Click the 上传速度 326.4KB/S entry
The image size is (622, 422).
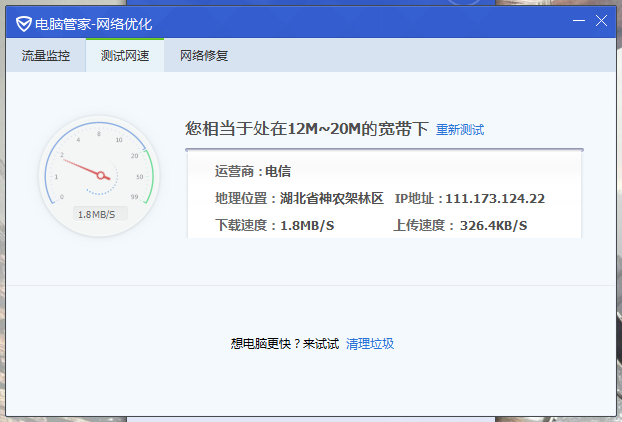pyautogui.click(x=460, y=225)
